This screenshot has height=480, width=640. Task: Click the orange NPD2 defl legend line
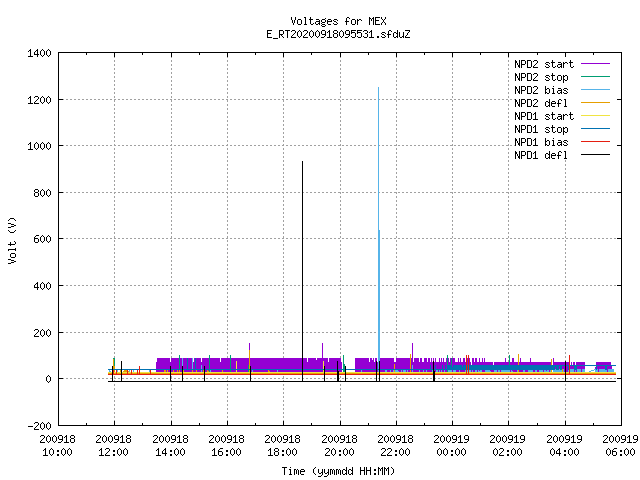pos(595,102)
